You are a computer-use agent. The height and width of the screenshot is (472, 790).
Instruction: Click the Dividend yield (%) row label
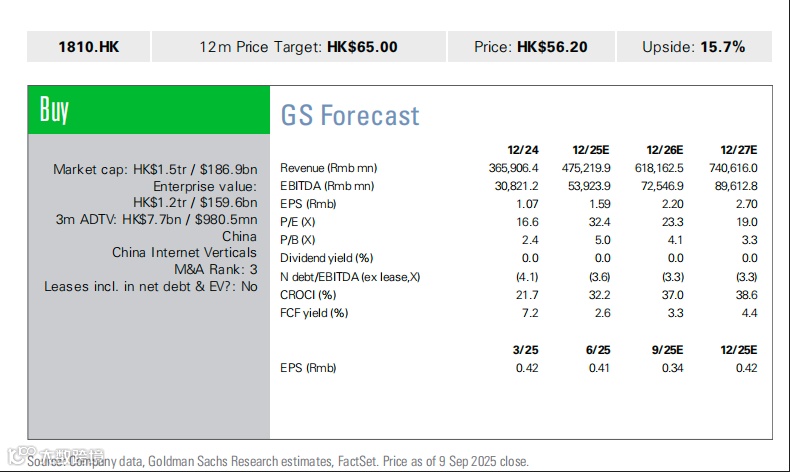click(326, 258)
